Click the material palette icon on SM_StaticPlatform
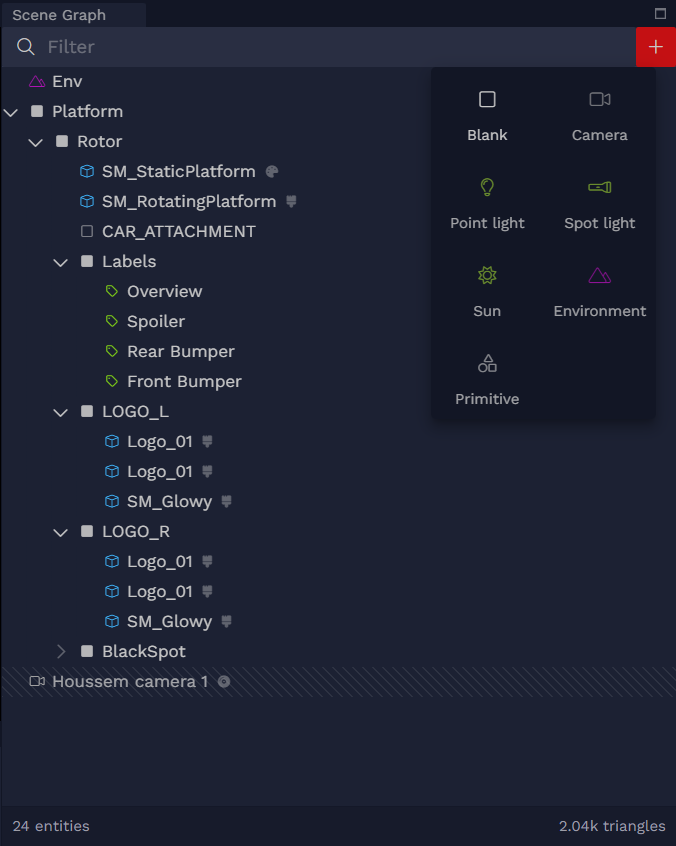The image size is (676, 846). click(x=272, y=172)
